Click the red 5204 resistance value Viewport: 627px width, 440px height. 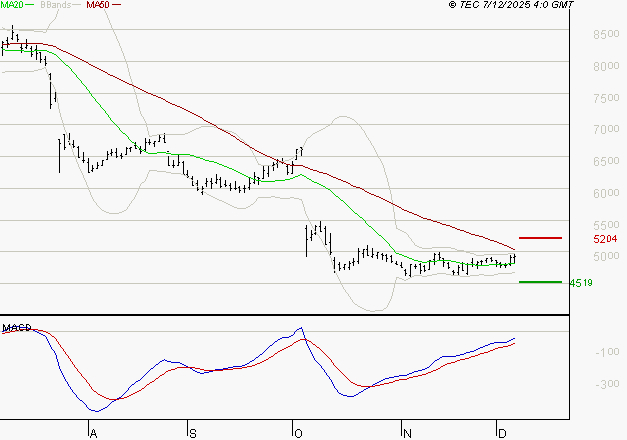coord(605,239)
